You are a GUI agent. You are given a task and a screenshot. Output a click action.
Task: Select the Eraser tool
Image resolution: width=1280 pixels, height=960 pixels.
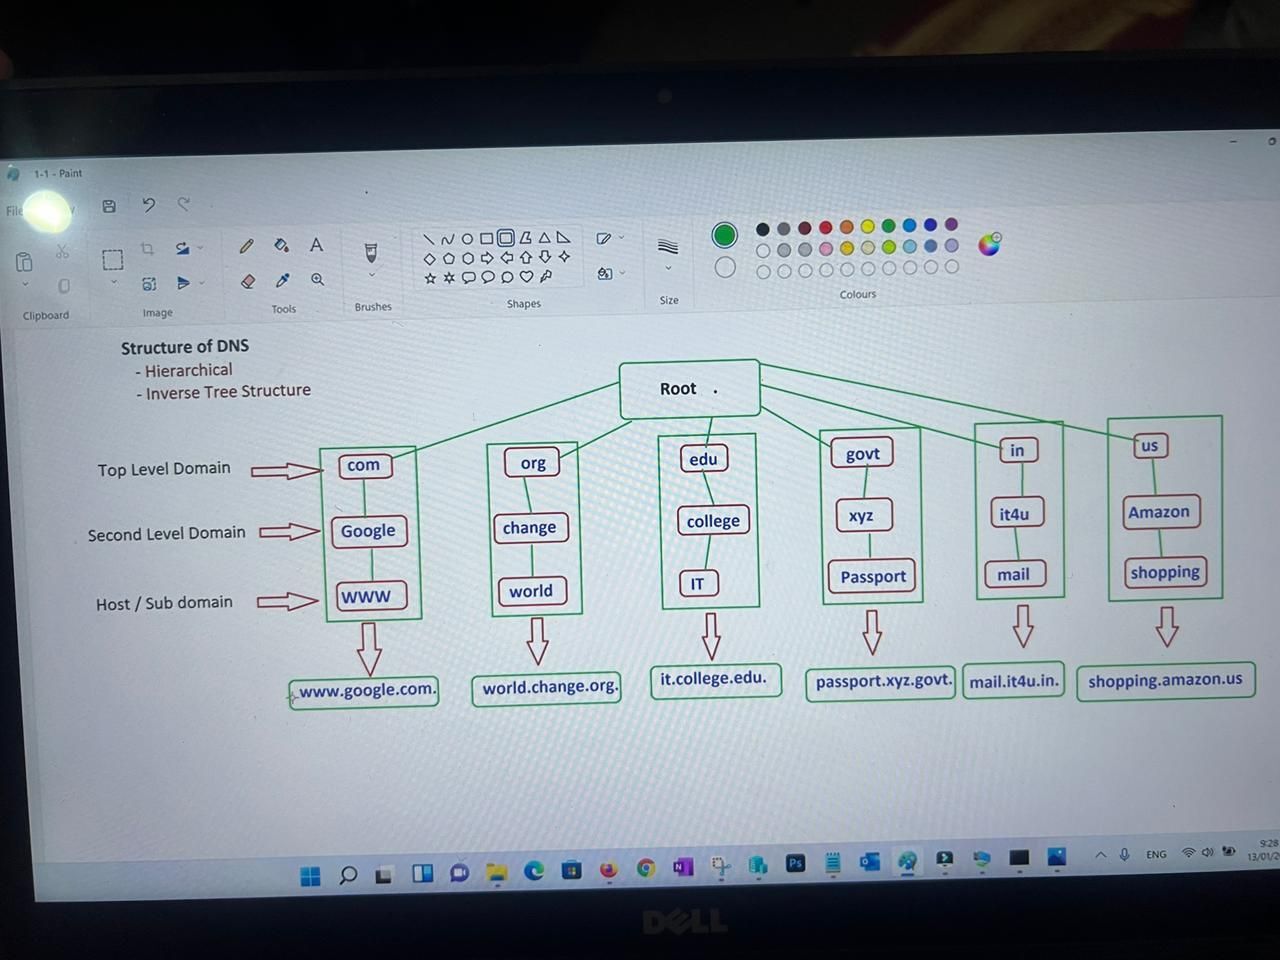click(x=248, y=282)
